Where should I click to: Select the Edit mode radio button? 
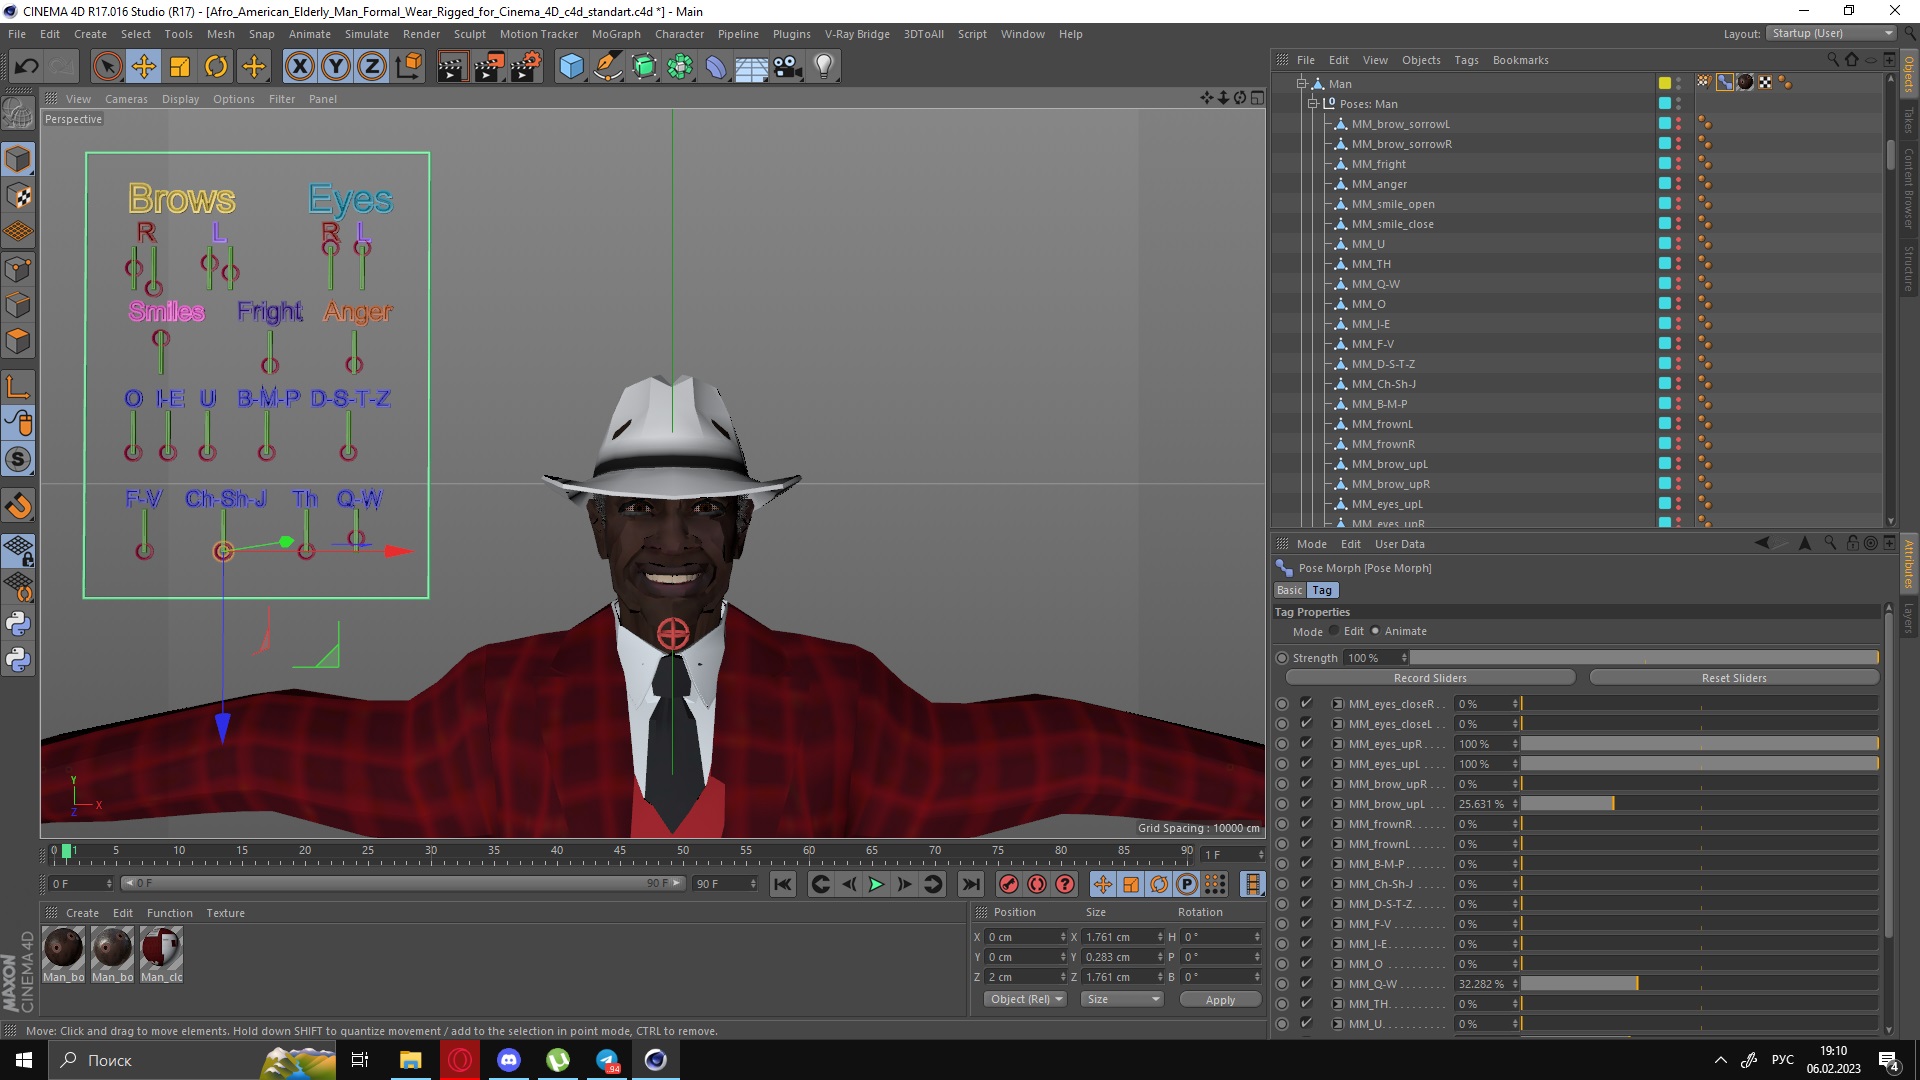coord(1334,631)
